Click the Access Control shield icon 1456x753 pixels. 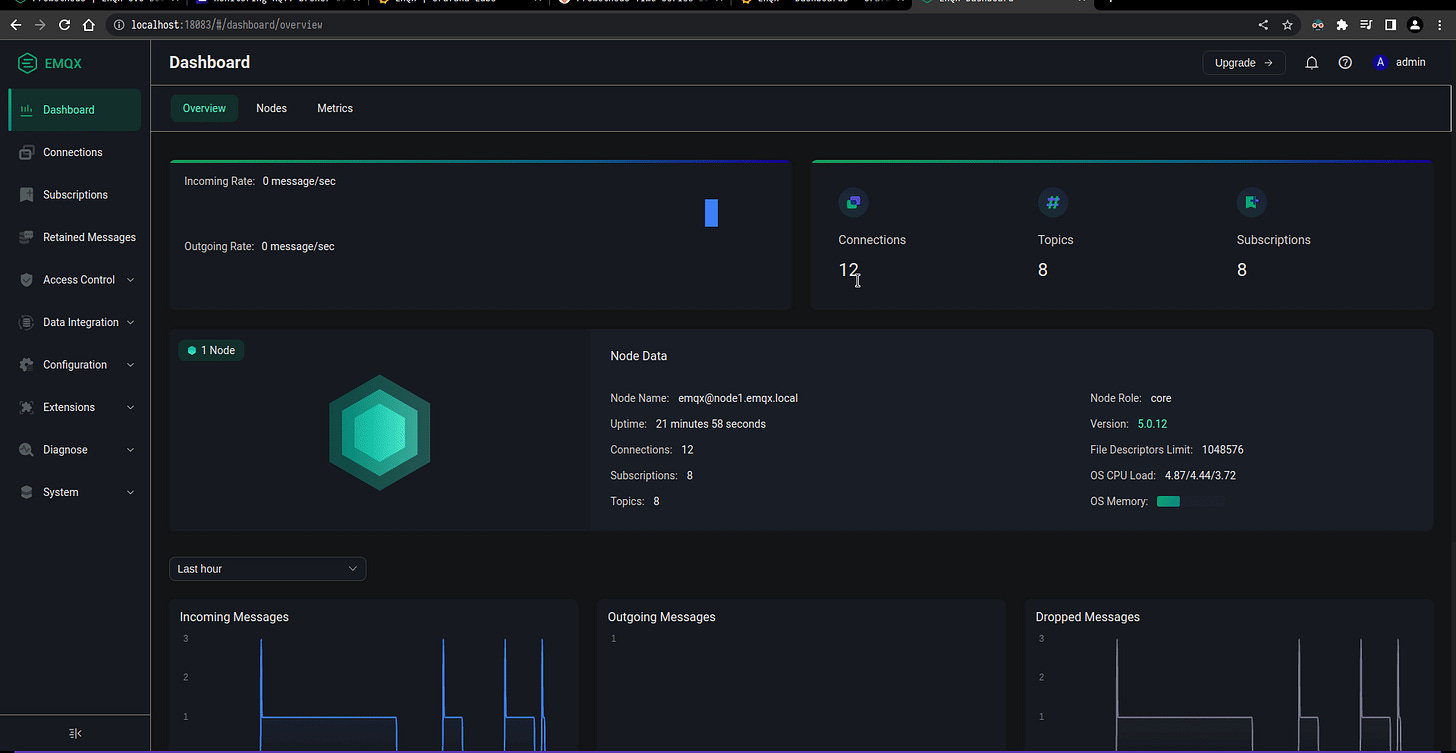pos(26,280)
